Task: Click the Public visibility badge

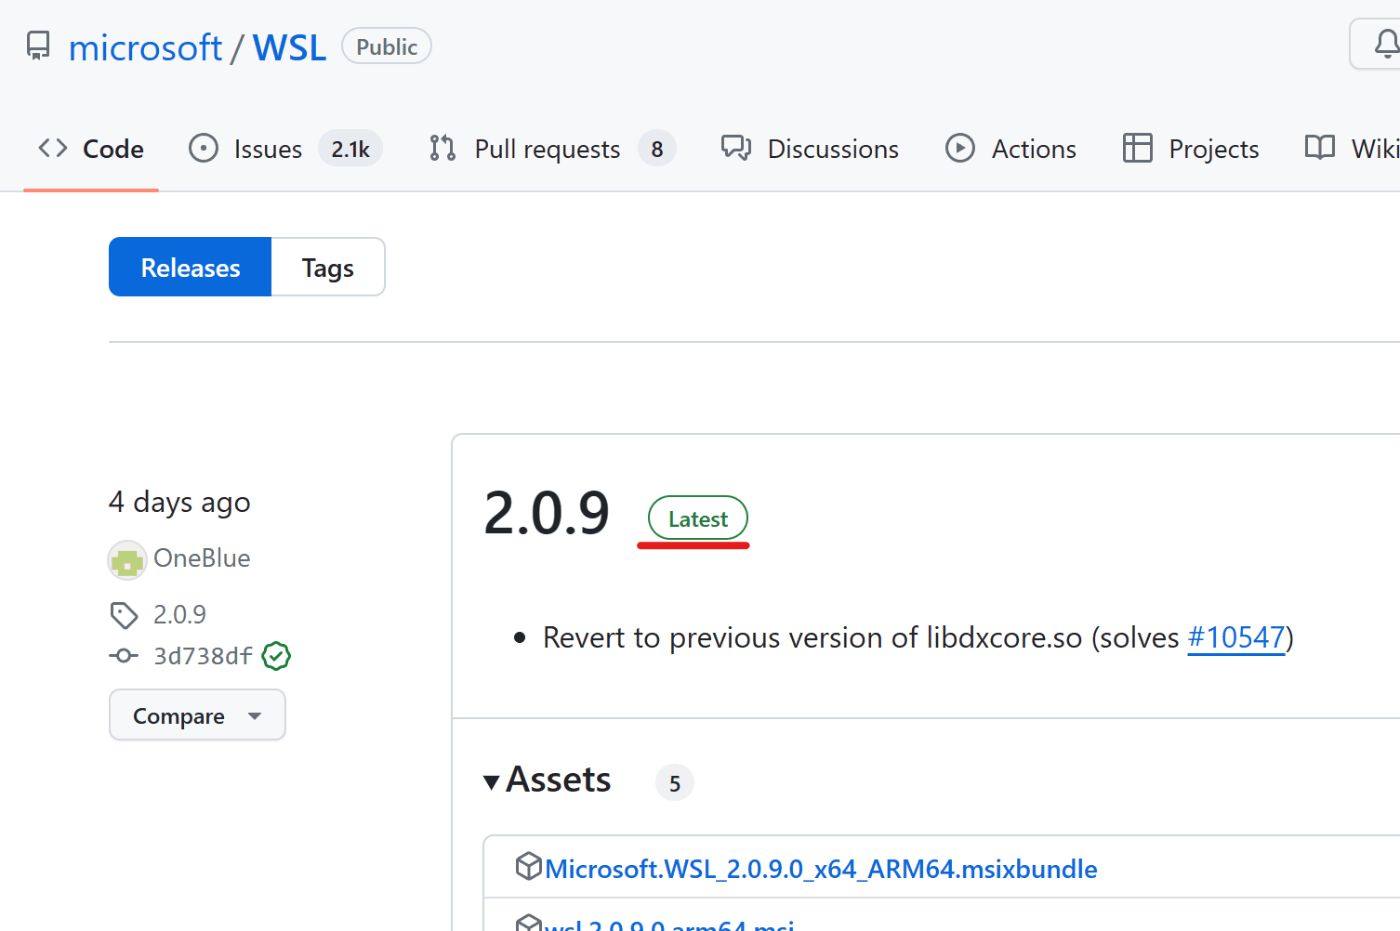Action: point(386,46)
